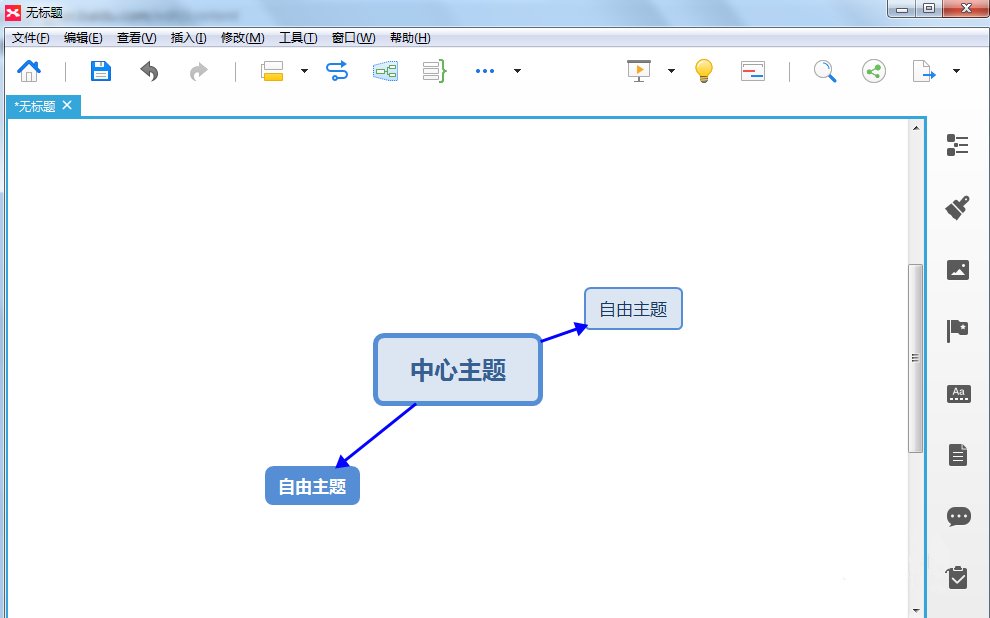990x618 pixels.
Task: Open the Notes panel in the sidebar
Action: click(x=958, y=455)
